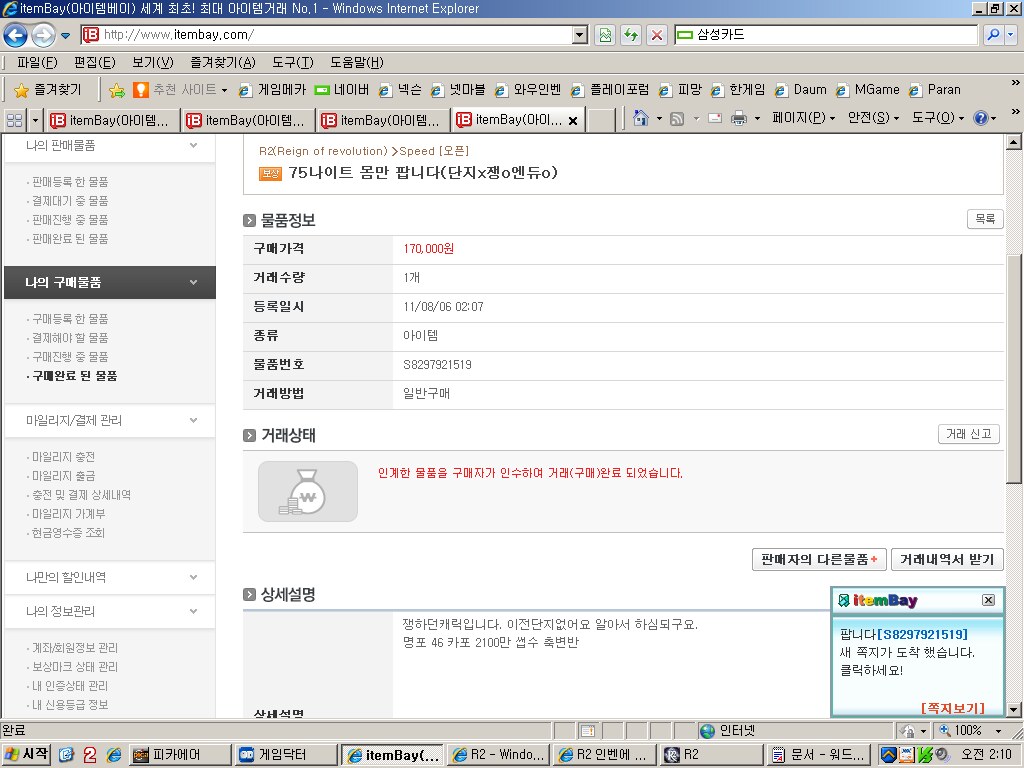This screenshot has height=768, width=1024.
Task: Click the 거래내역서 받기 button
Action: coord(947,560)
